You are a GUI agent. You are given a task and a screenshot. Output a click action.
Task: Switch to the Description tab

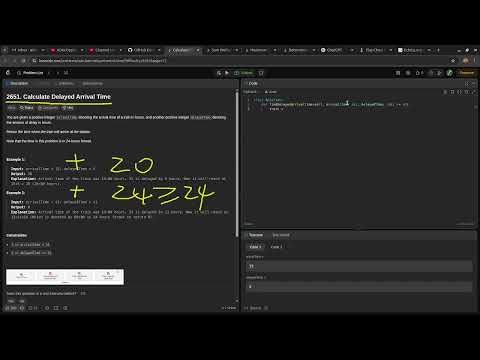tap(17, 83)
